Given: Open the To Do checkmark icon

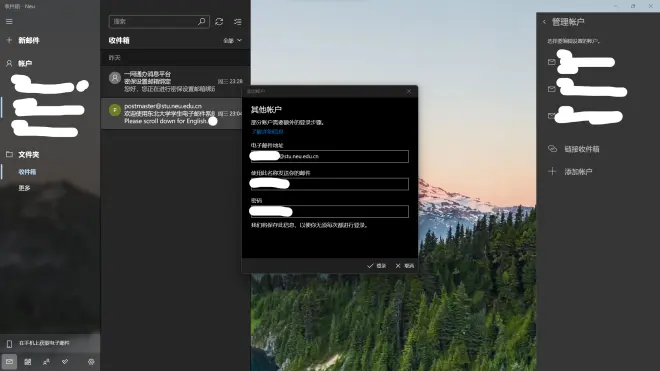Looking at the screenshot, I should (65, 362).
